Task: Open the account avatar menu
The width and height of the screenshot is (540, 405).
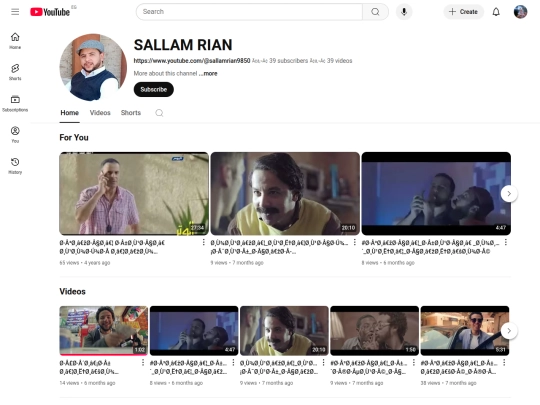Action: (520, 12)
